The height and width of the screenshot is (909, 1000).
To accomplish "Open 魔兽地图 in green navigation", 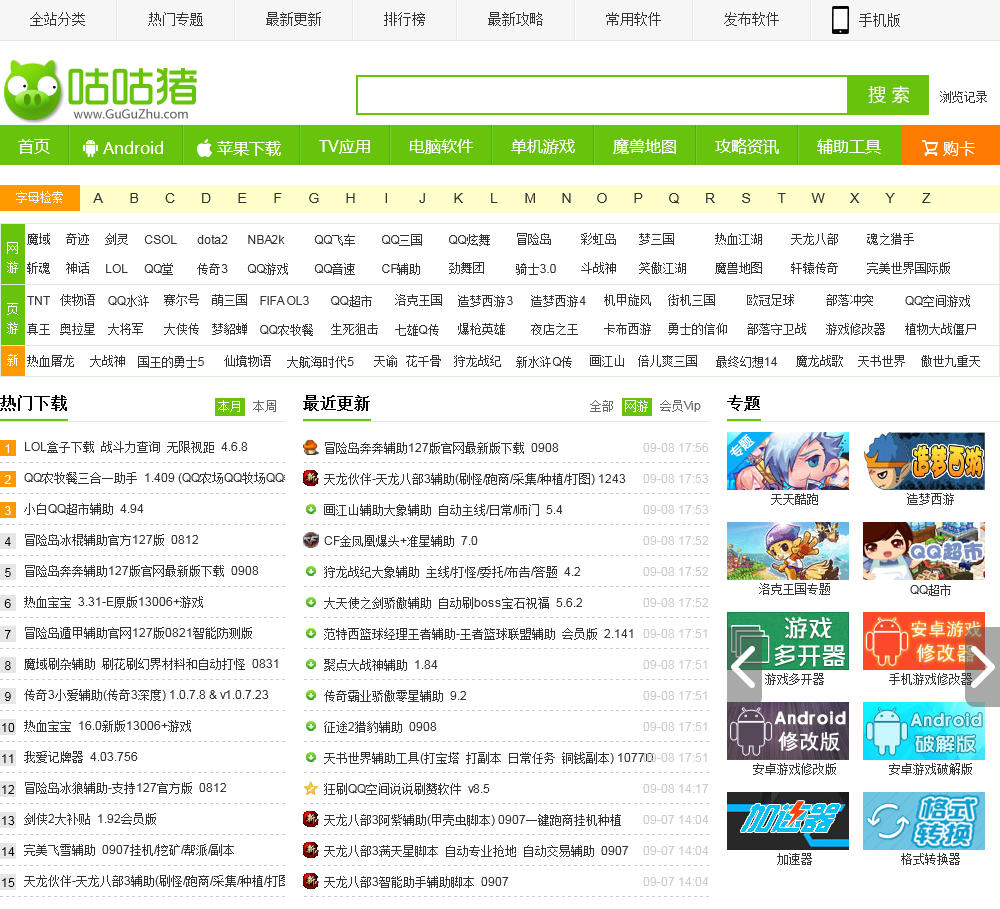I will pyautogui.click(x=645, y=146).
